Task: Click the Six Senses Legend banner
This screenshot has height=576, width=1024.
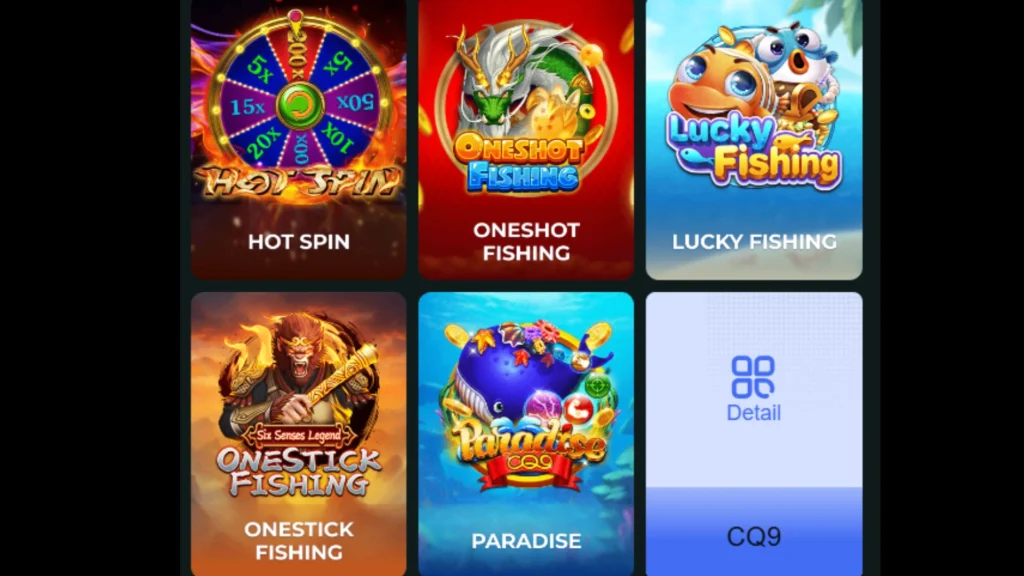Action: click(x=299, y=434)
